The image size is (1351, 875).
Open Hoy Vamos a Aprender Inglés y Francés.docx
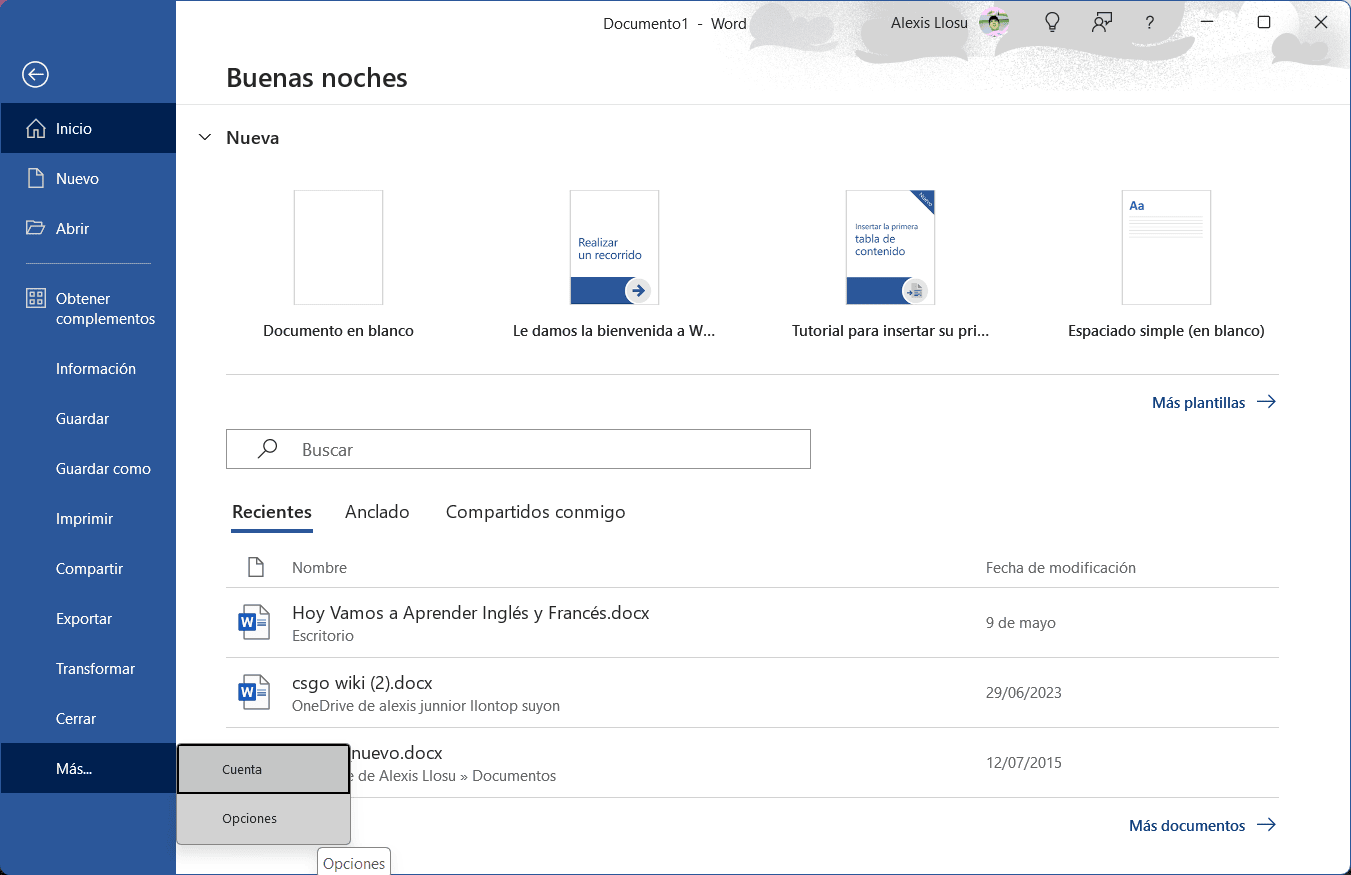tap(752, 622)
